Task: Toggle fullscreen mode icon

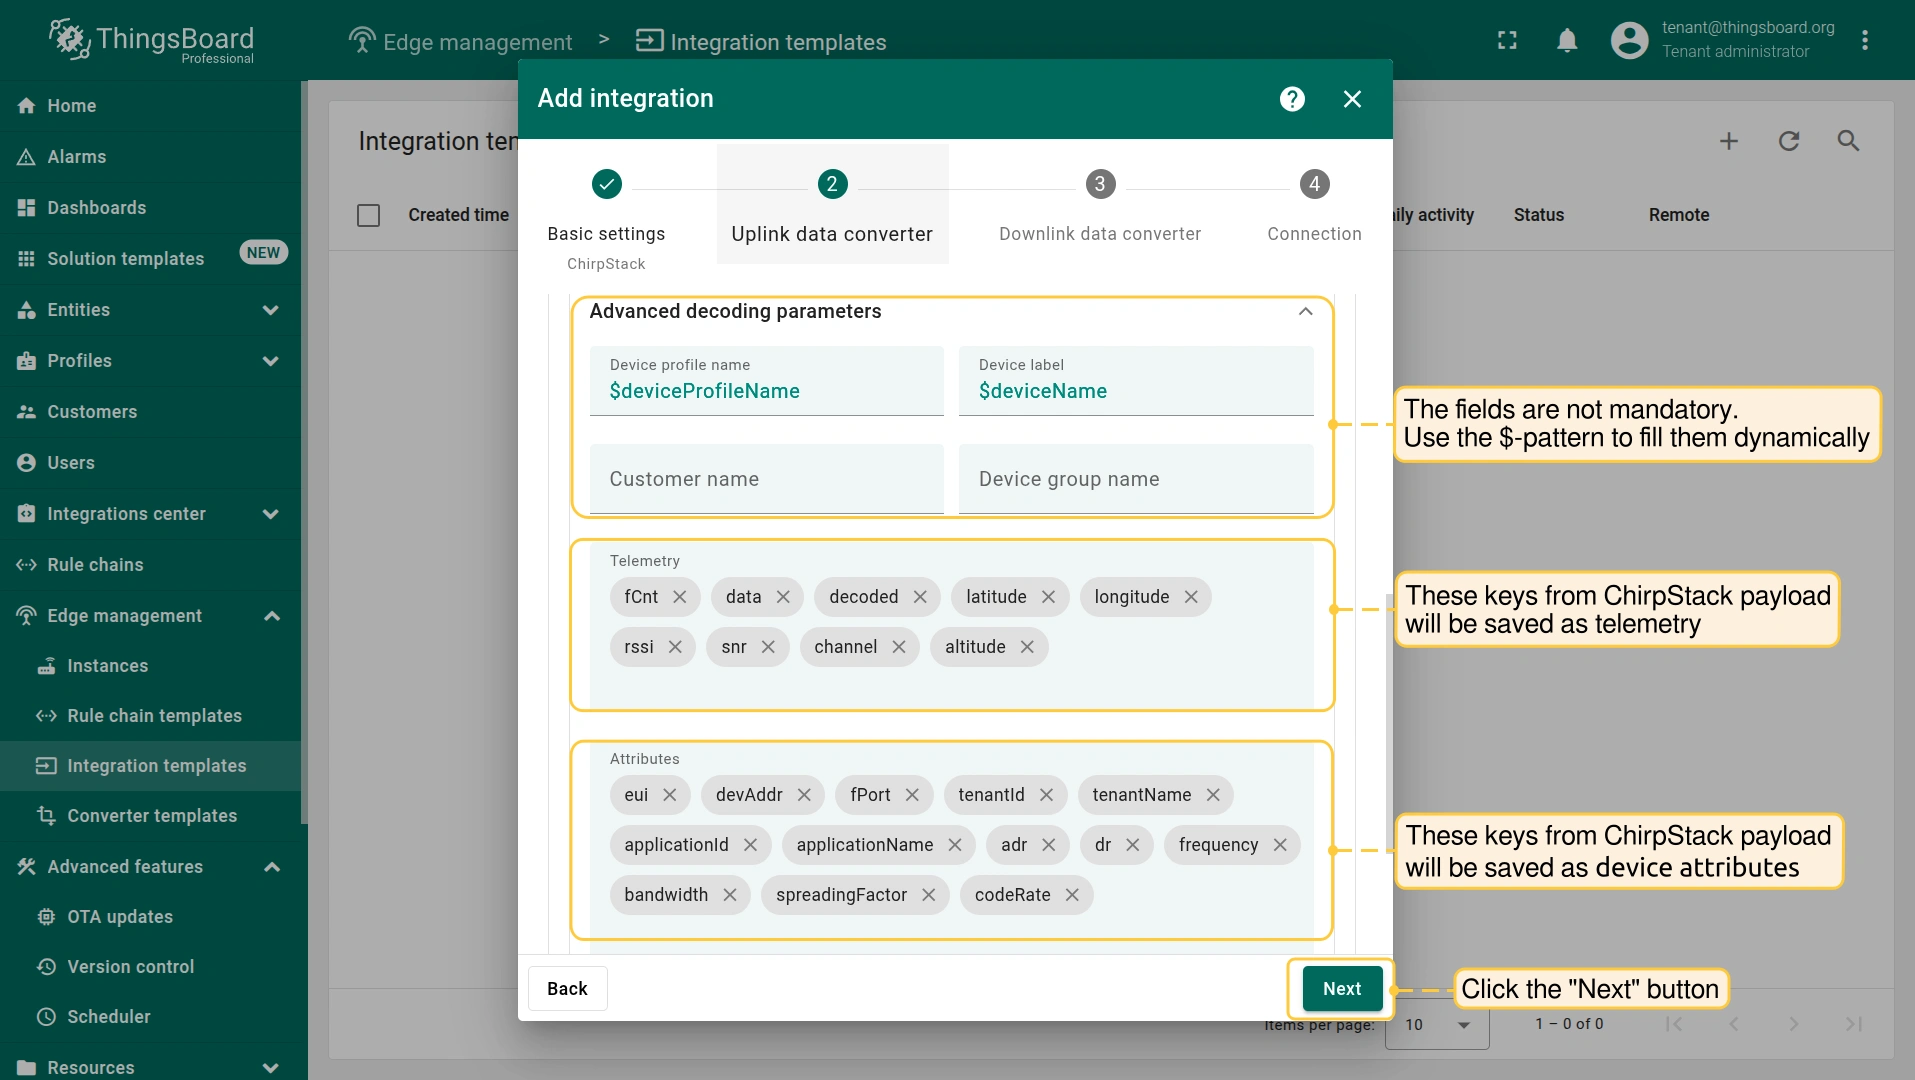Action: coord(1507,40)
